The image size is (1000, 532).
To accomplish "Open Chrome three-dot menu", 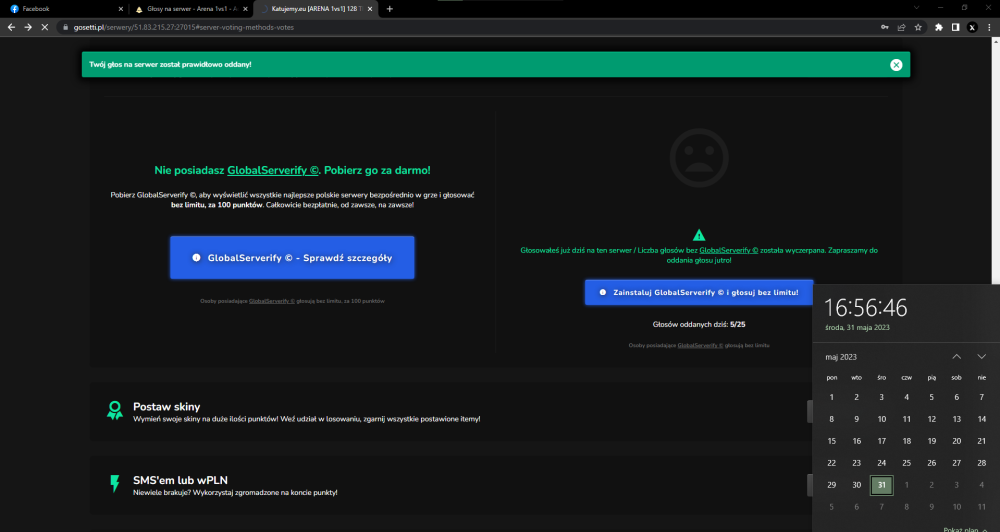I will point(989,27).
